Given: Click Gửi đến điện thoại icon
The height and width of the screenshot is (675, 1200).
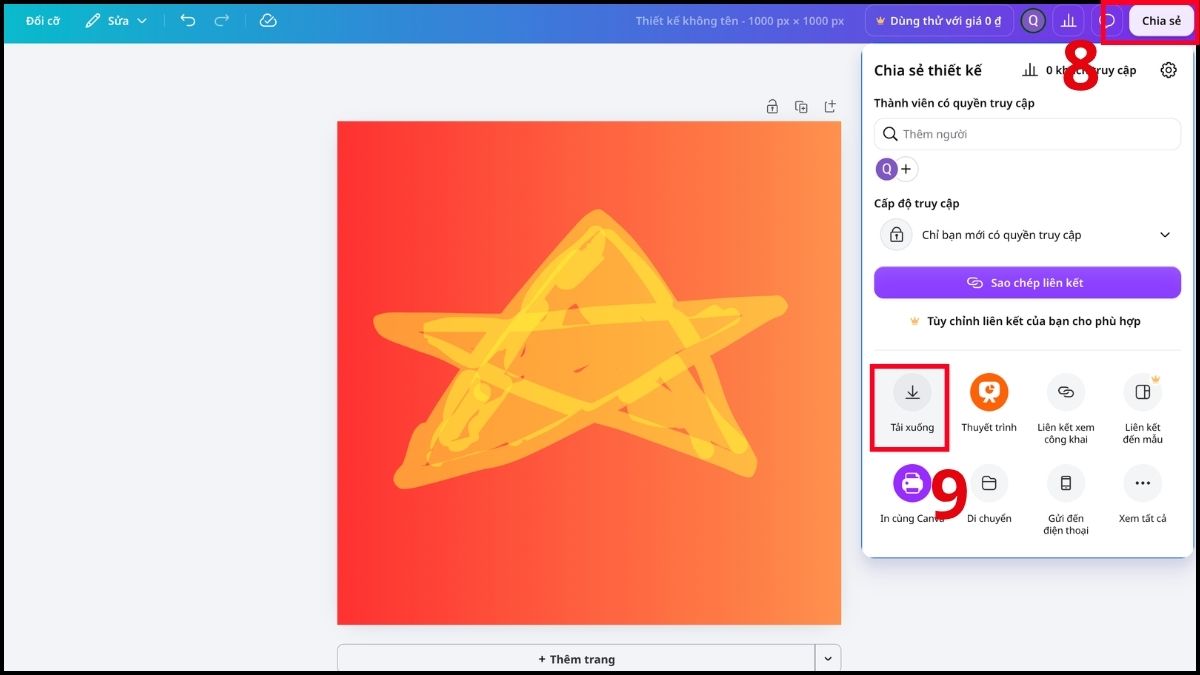Looking at the screenshot, I should 1066,483.
